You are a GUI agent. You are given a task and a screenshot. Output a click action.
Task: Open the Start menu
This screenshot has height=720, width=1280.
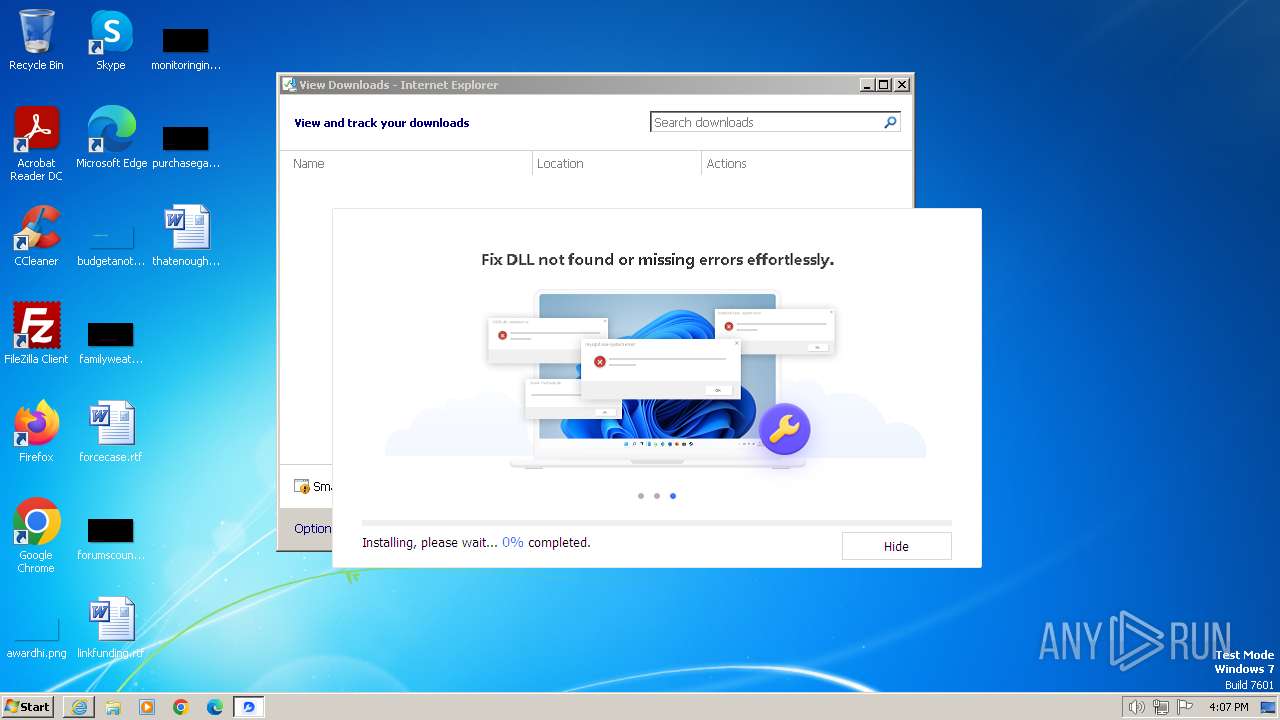point(27,707)
